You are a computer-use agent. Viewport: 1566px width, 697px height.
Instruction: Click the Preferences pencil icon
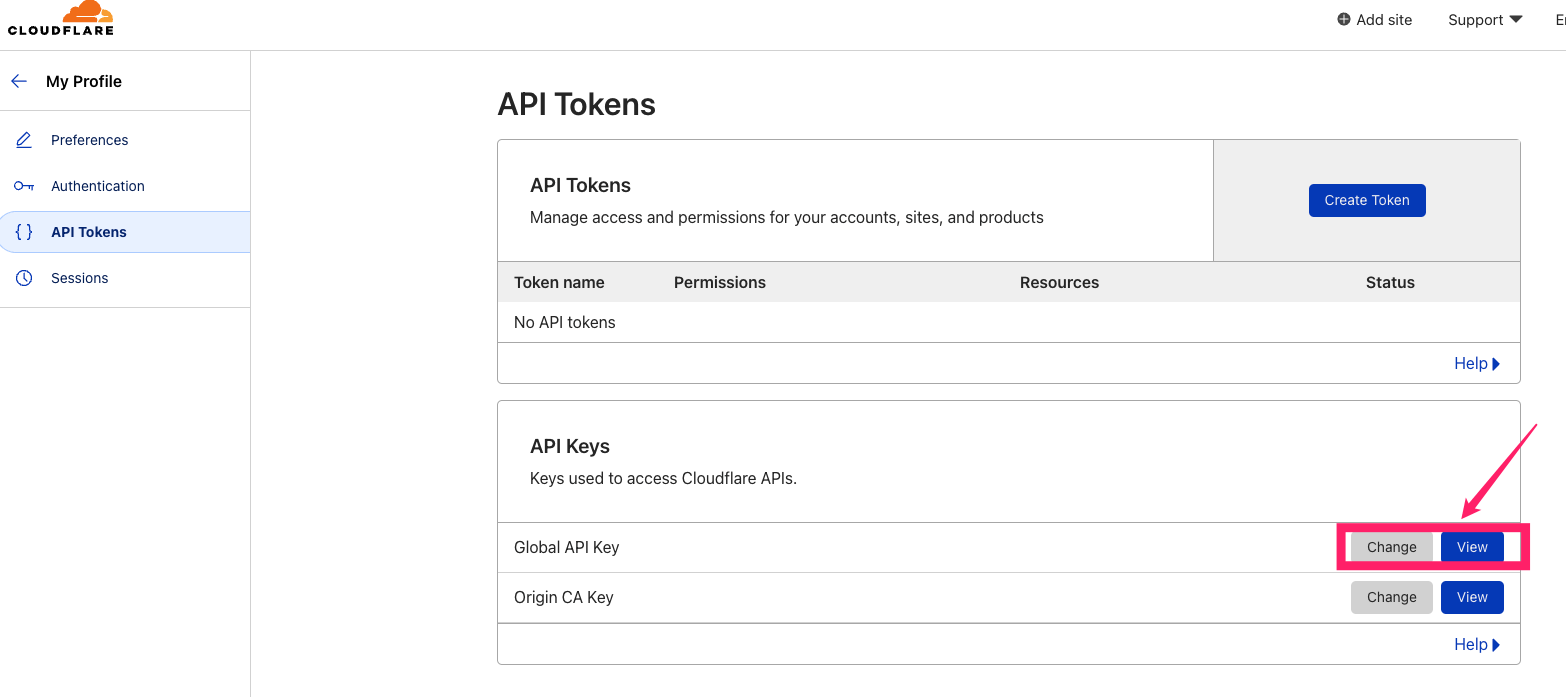[x=24, y=140]
